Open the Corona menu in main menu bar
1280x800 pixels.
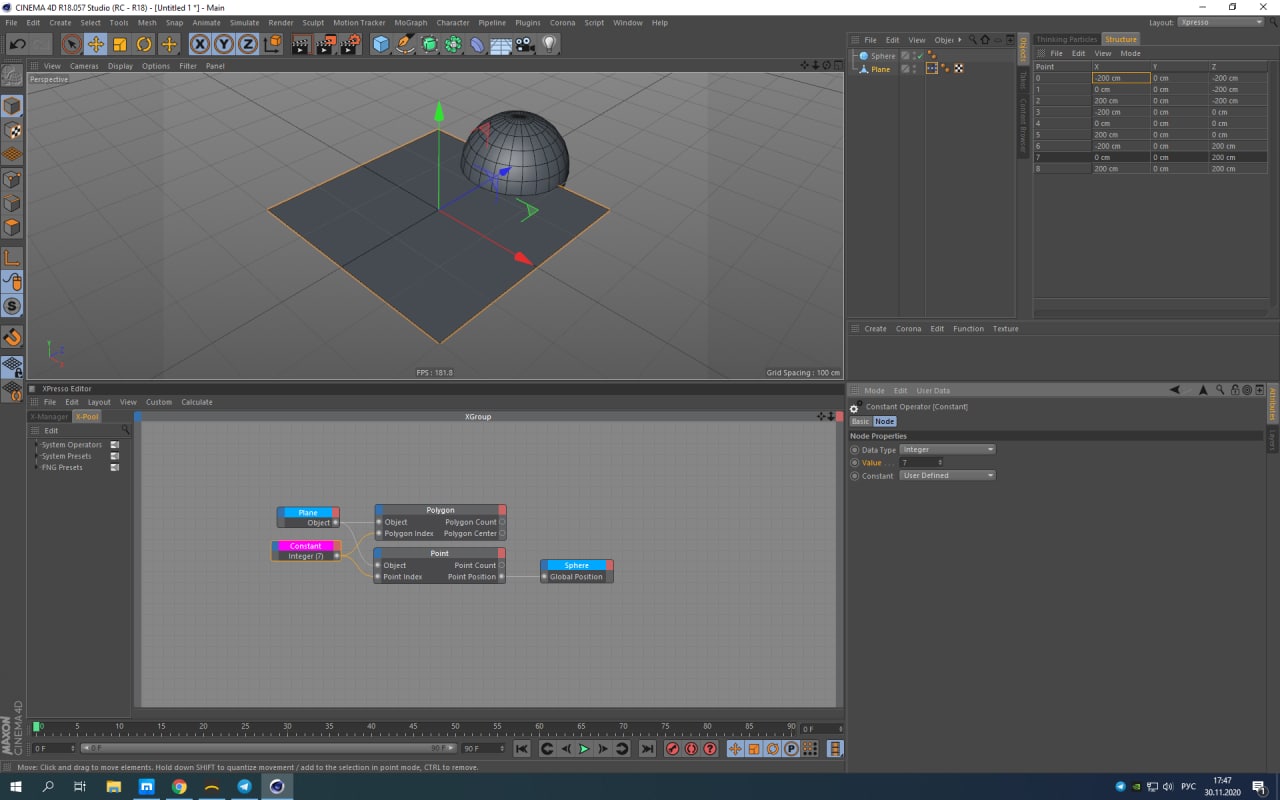coord(562,22)
